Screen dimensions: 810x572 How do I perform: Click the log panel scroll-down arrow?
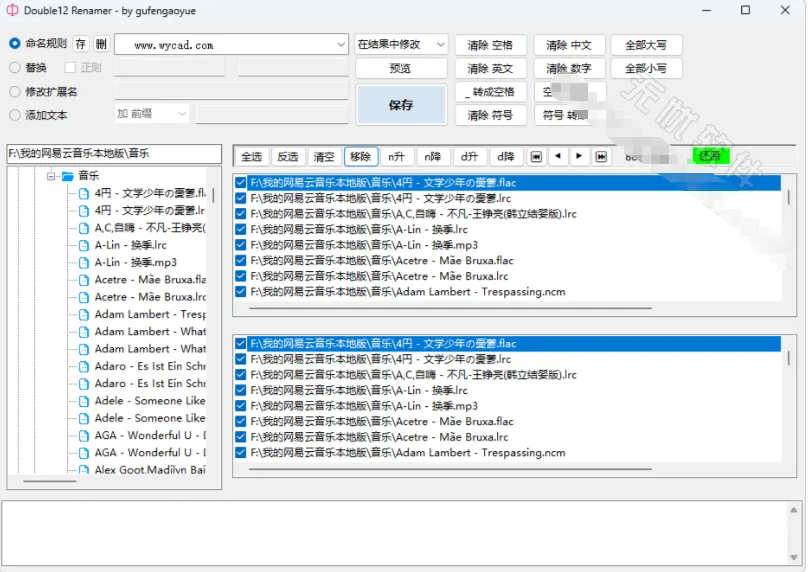coord(793,556)
